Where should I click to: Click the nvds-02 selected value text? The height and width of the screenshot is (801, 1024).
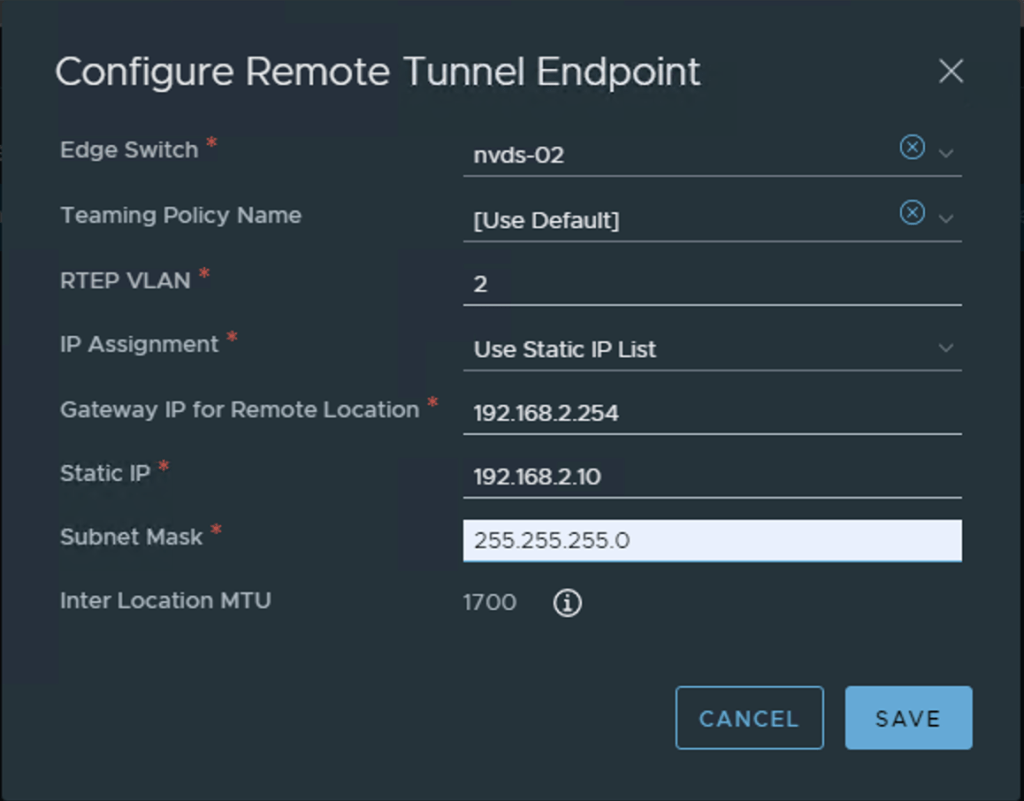(x=518, y=155)
